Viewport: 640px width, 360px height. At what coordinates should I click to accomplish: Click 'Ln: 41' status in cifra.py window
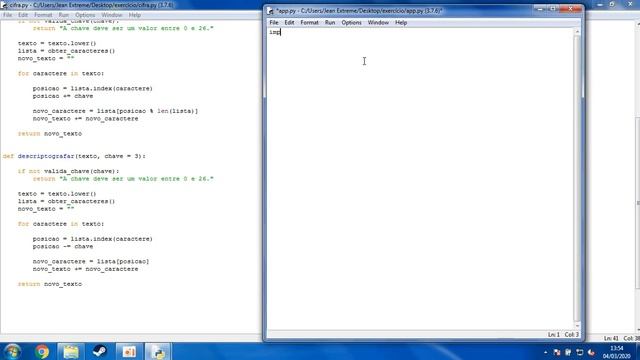[x=611, y=338]
